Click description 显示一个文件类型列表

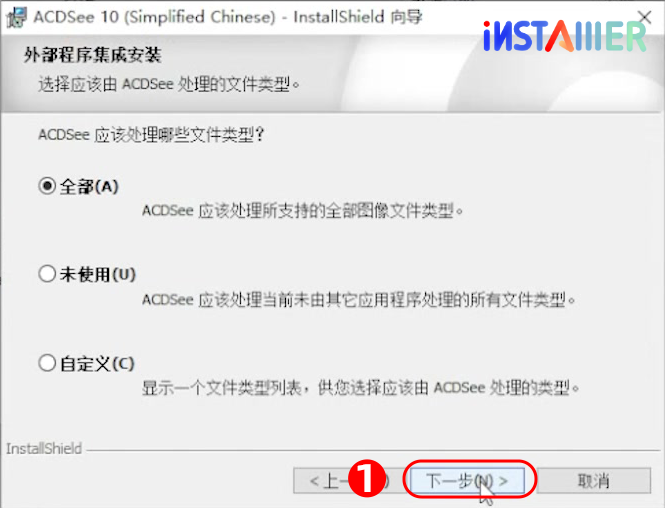[x=360, y=387]
